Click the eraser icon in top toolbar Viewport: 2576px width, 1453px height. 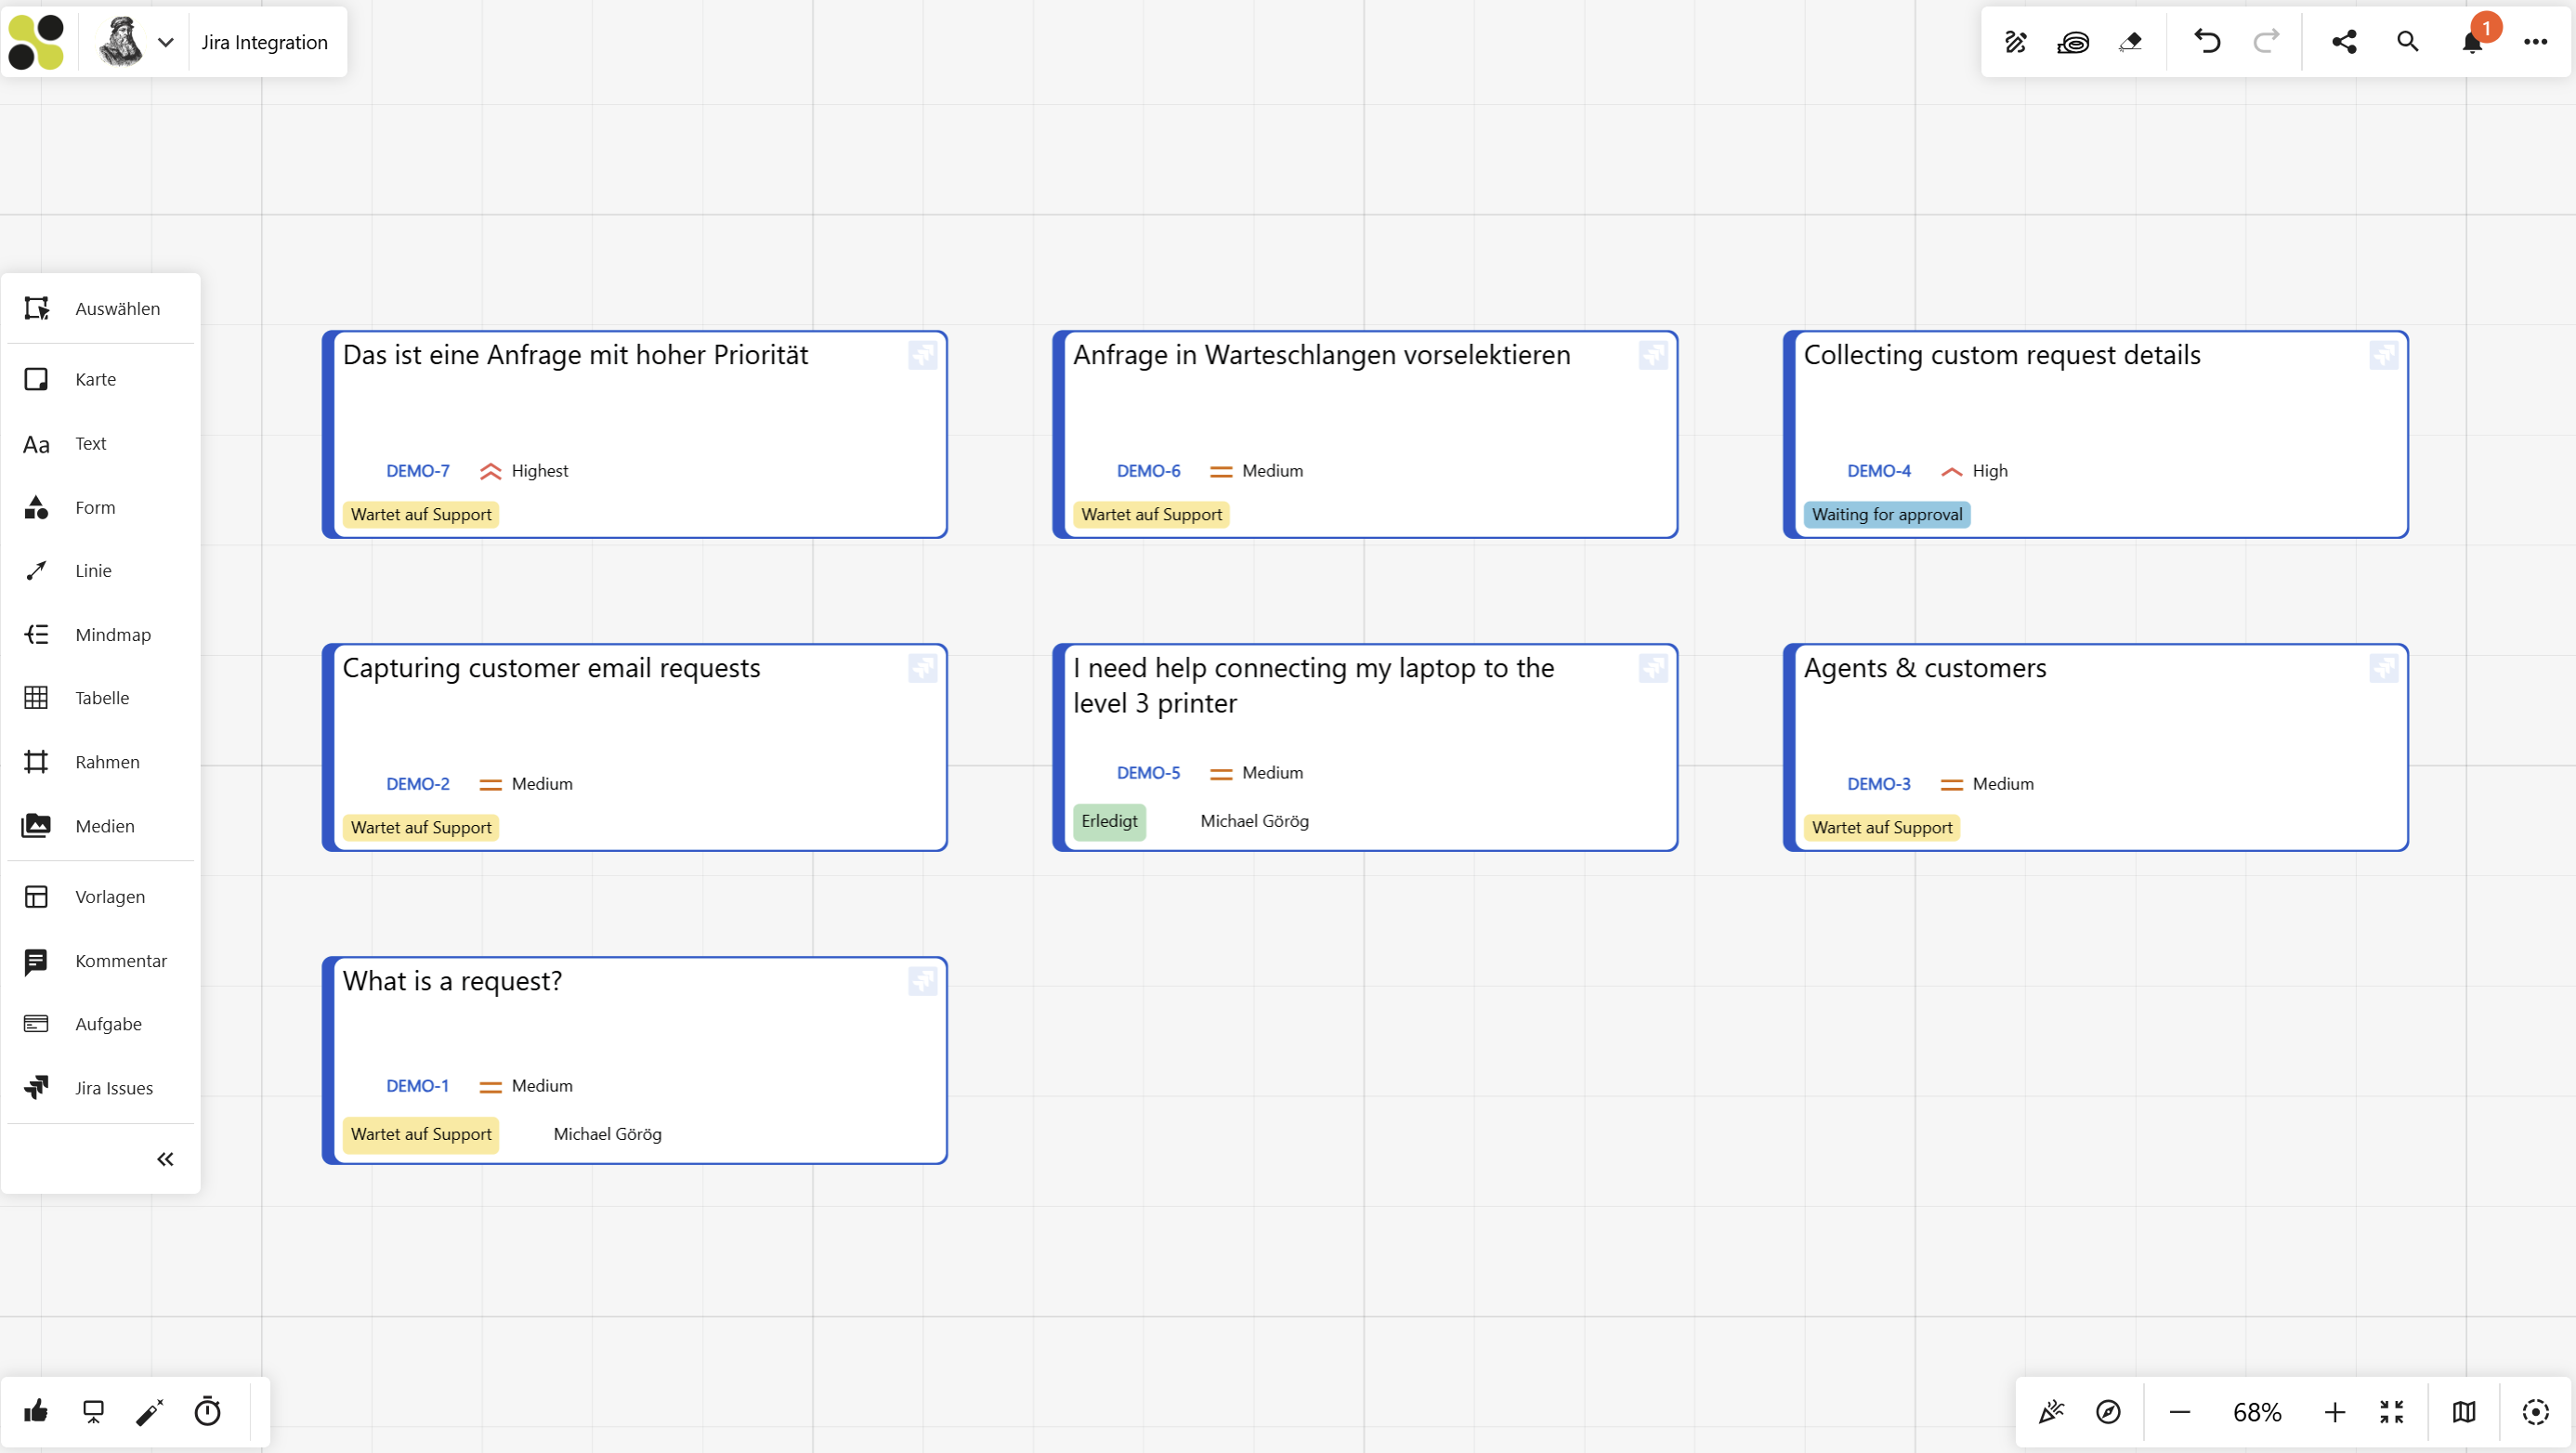2130,41
